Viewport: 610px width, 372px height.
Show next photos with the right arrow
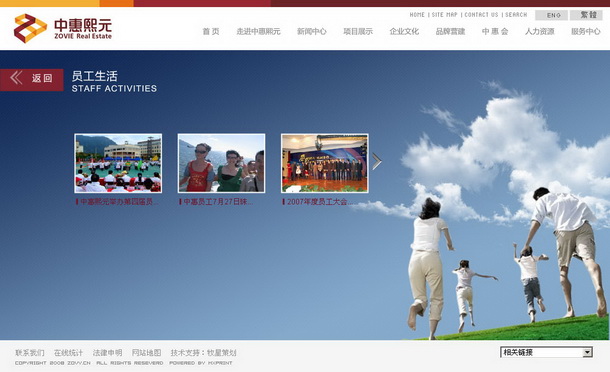click(x=377, y=161)
